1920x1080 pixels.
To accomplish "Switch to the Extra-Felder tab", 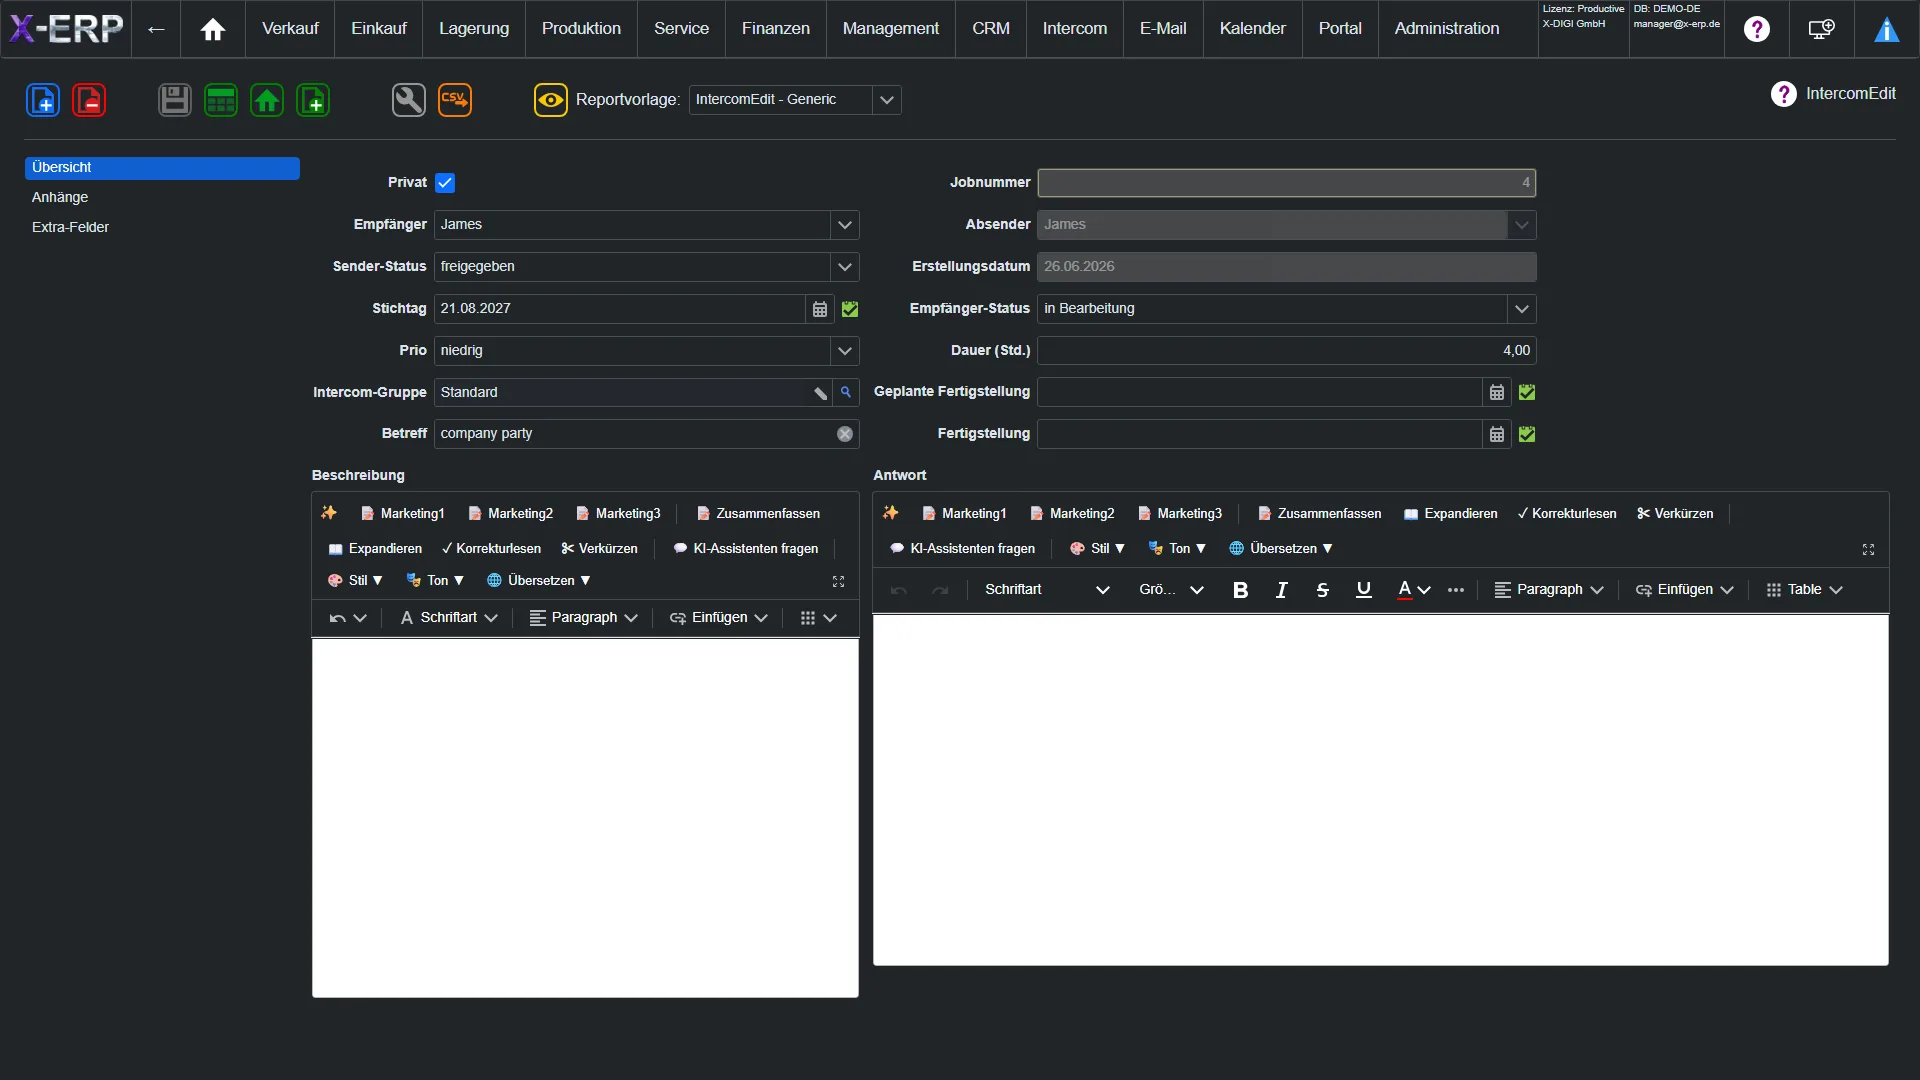I will (x=70, y=228).
